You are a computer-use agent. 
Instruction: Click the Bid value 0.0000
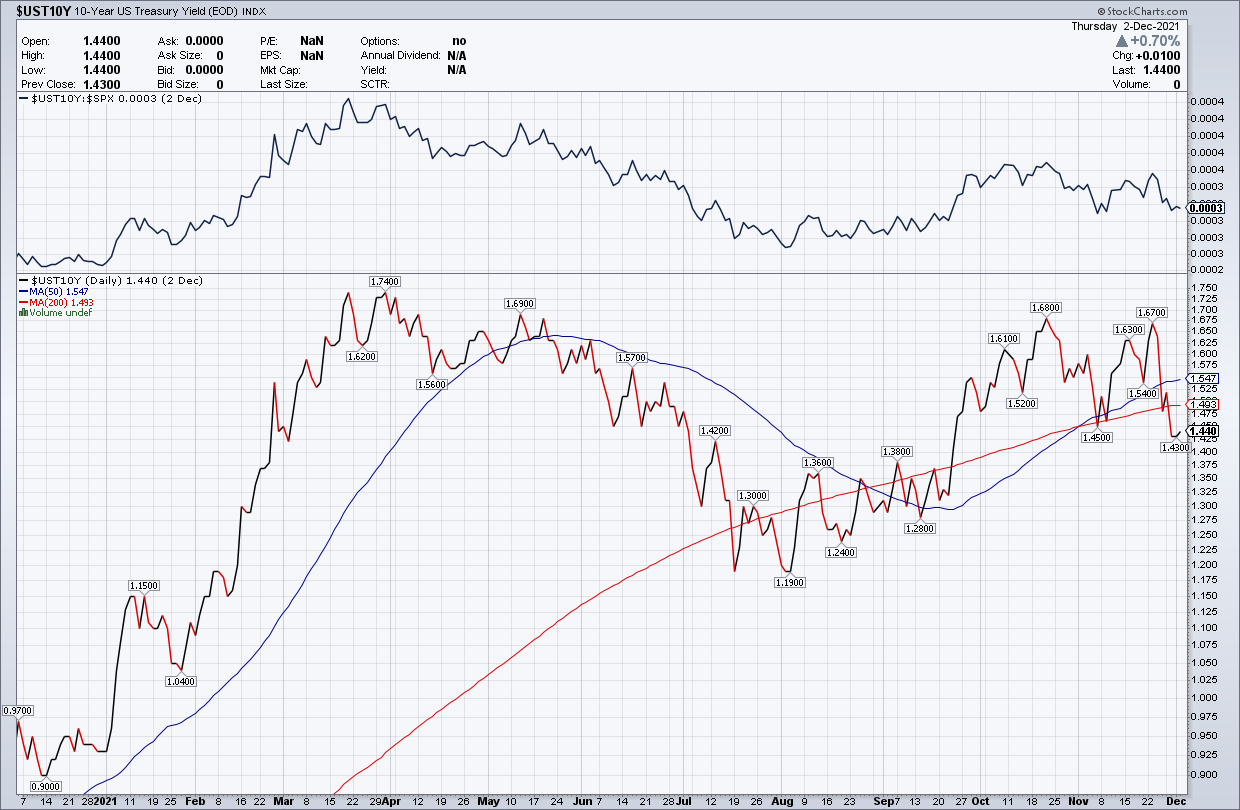(x=206, y=70)
